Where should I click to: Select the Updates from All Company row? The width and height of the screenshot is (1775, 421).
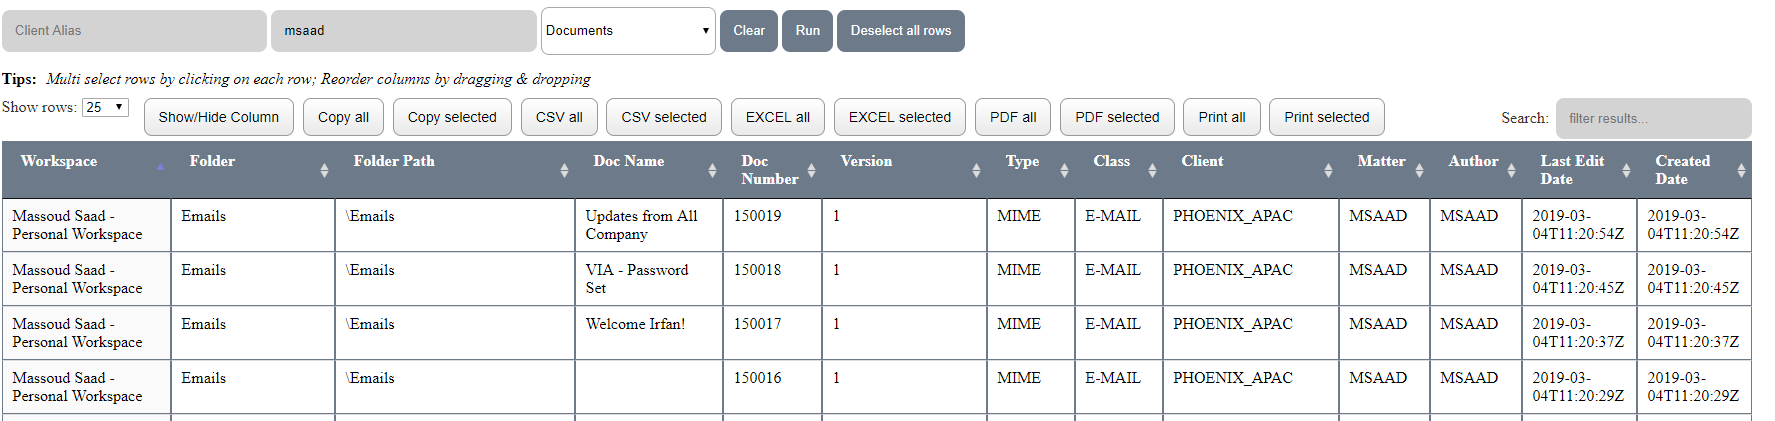point(641,225)
